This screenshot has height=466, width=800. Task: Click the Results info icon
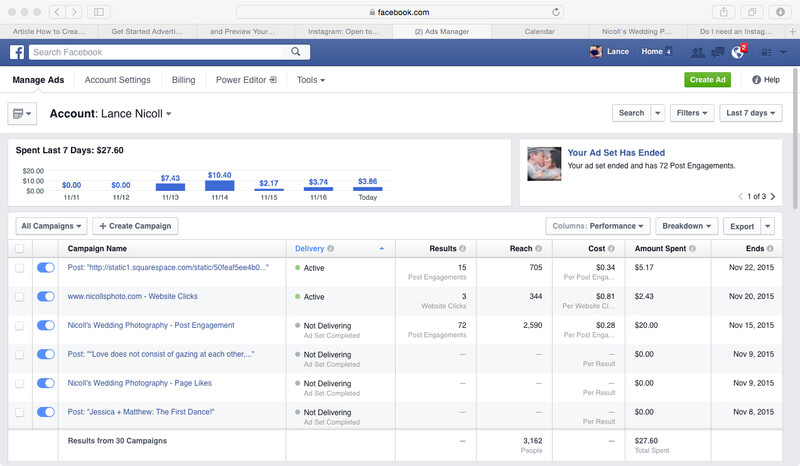coord(462,249)
